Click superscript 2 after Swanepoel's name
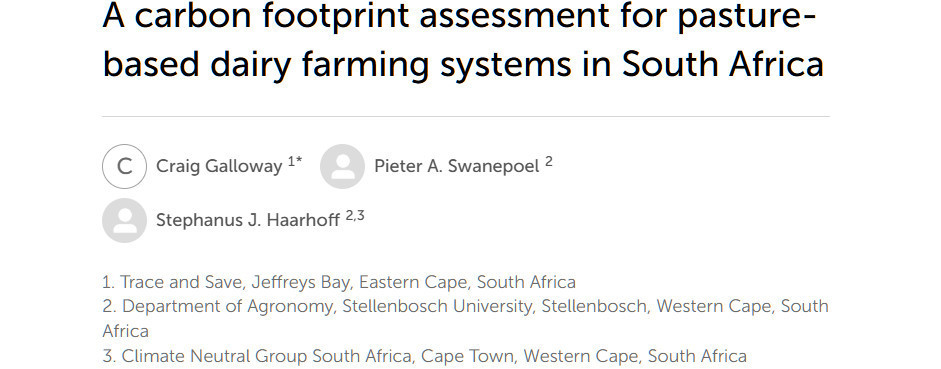 pos(549,161)
